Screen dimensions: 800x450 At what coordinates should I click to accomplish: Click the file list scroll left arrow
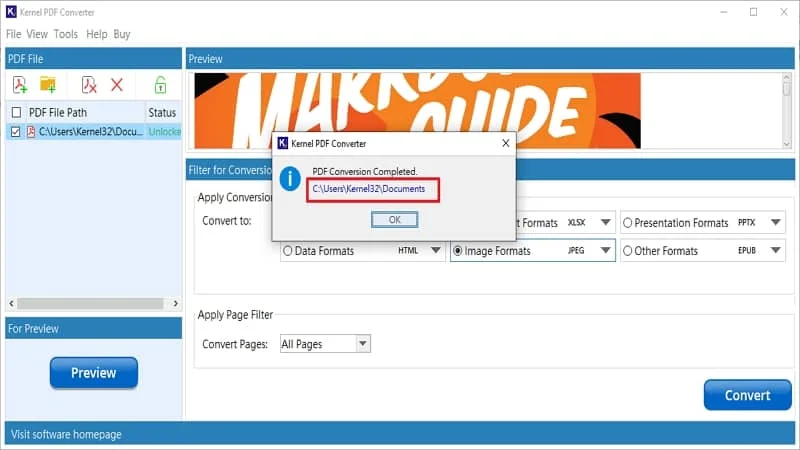tap(11, 304)
